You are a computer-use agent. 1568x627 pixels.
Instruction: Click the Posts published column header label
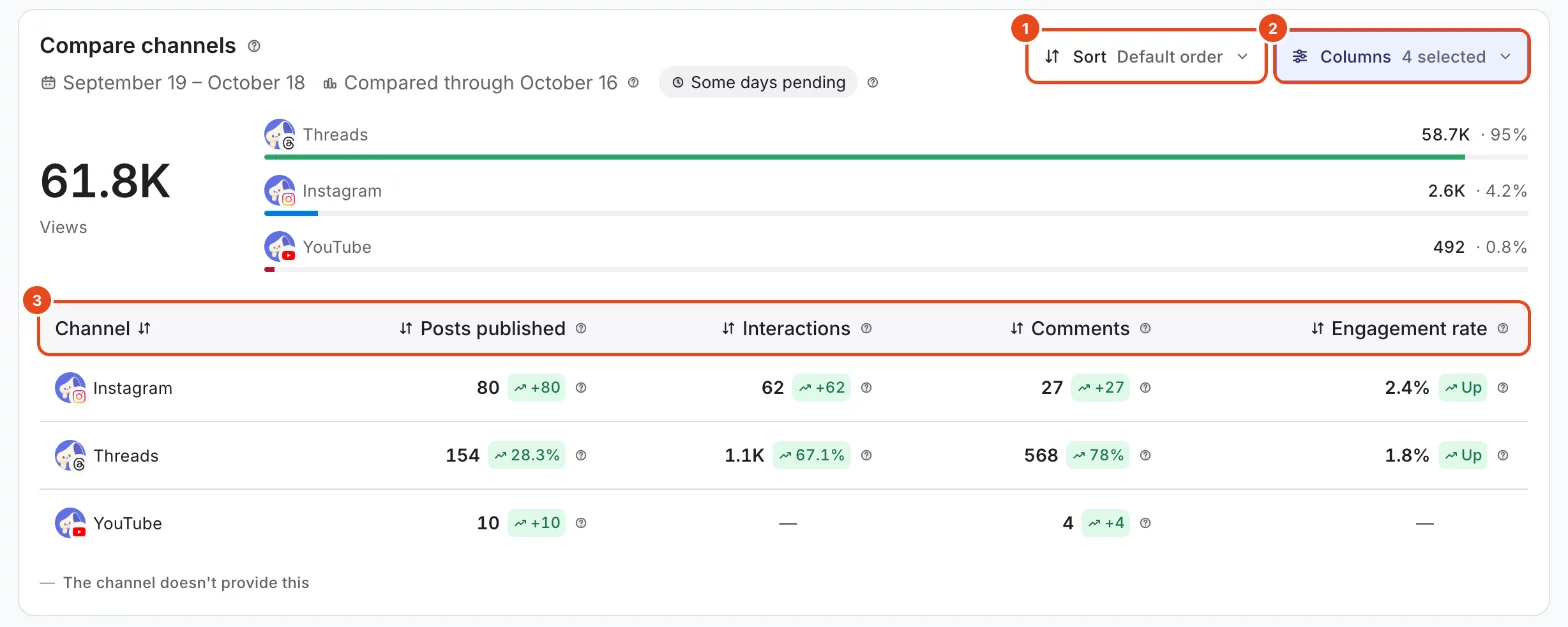(x=493, y=329)
